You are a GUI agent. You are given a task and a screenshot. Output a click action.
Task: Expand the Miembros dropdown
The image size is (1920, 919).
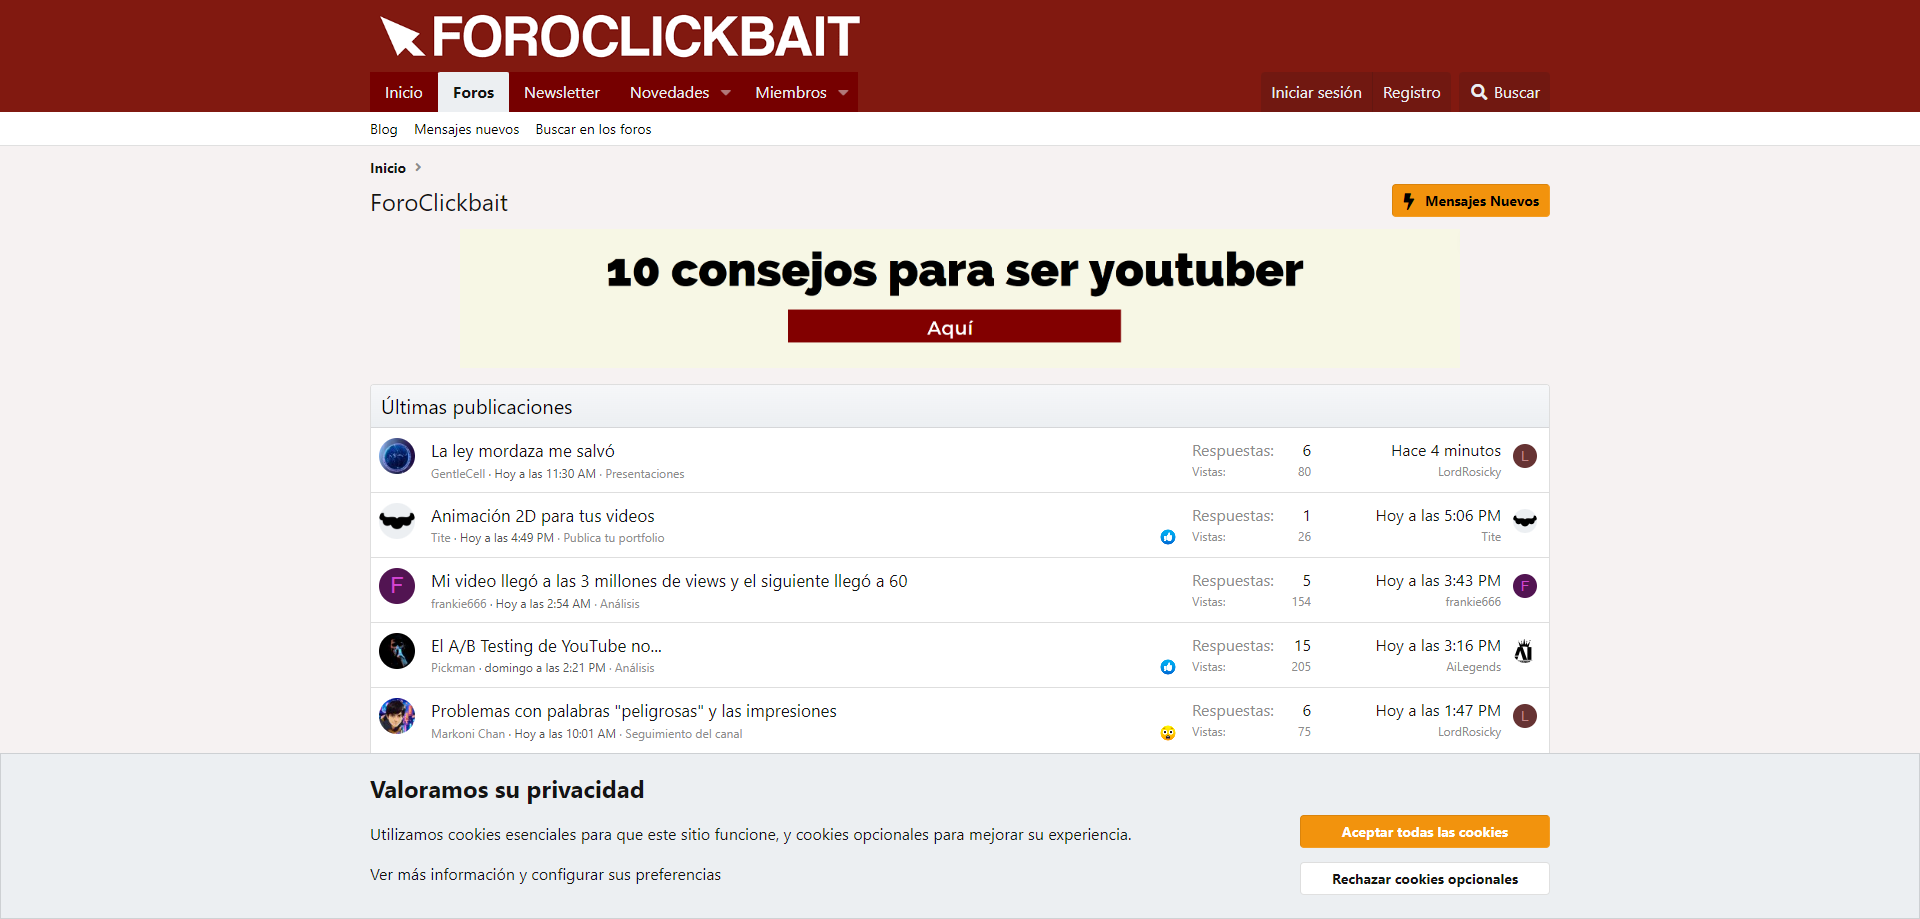800,92
